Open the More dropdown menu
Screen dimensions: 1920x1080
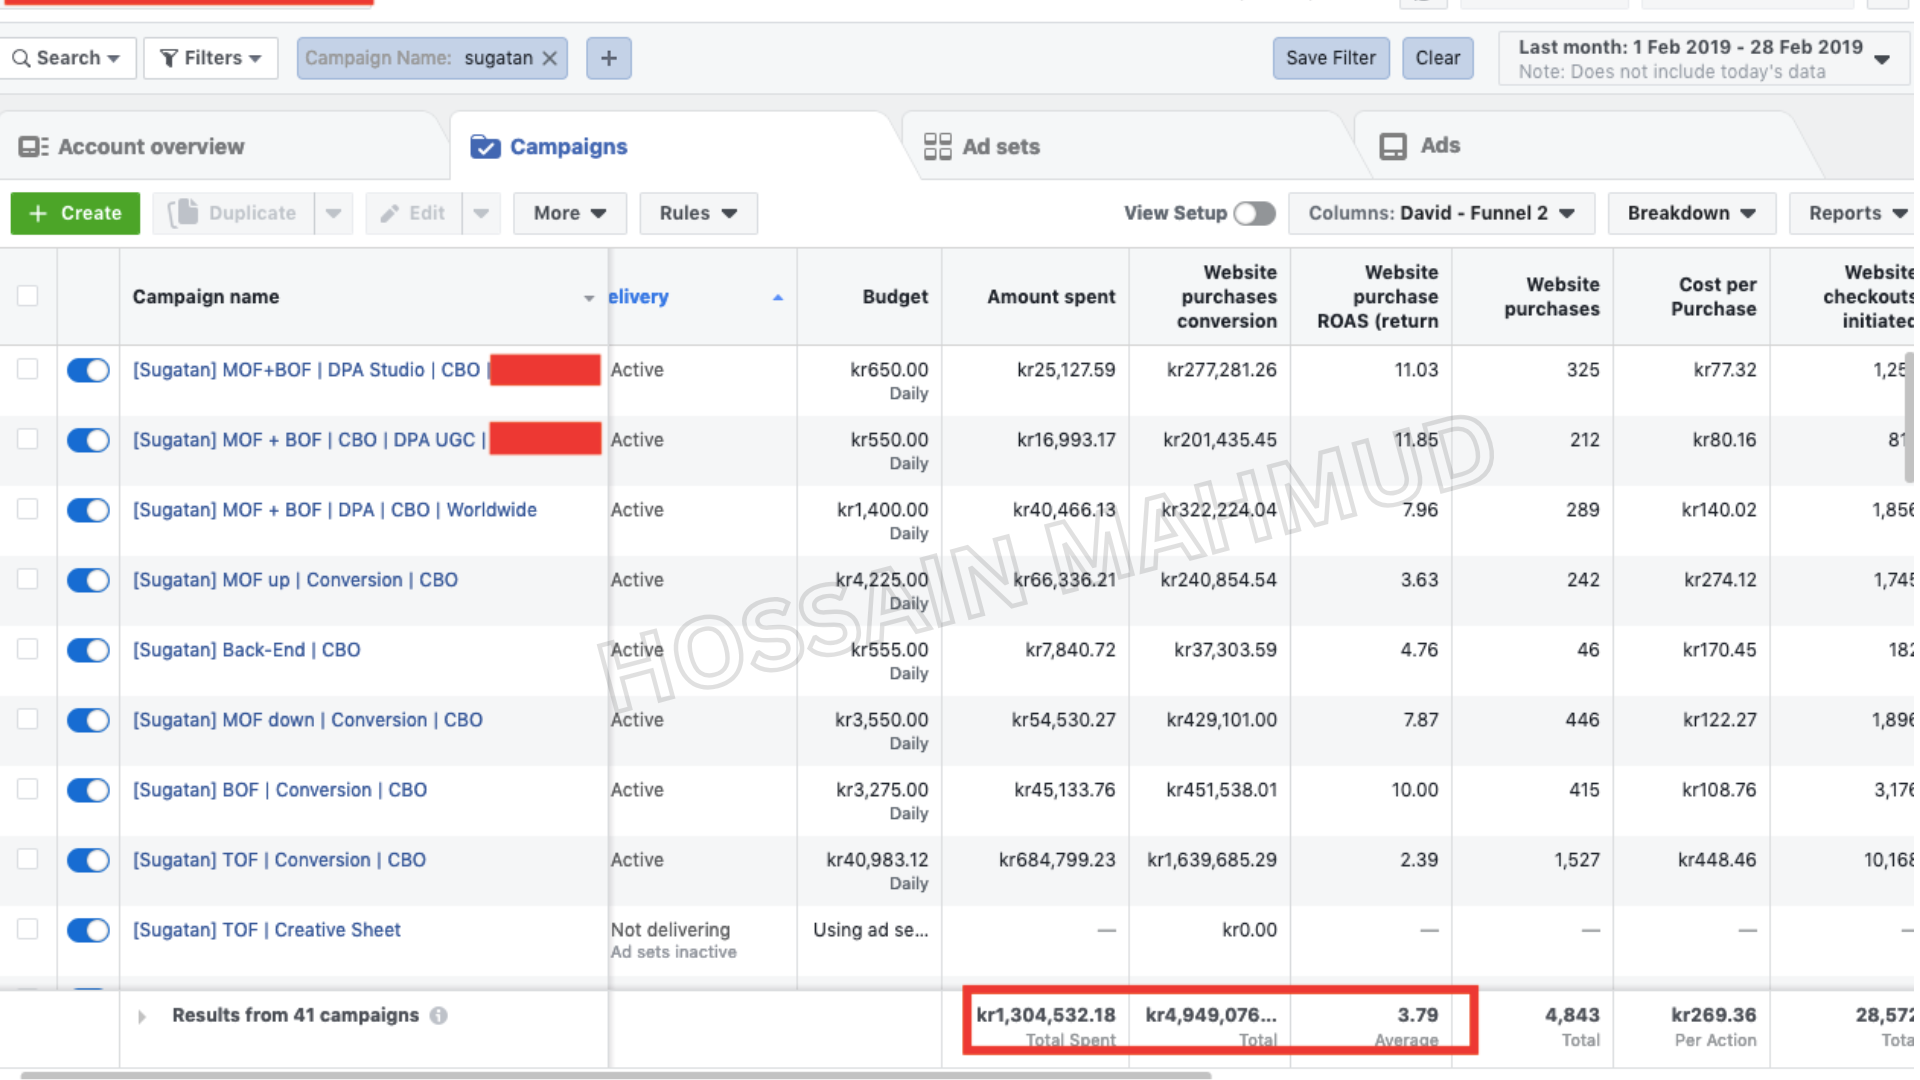tap(570, 213)
